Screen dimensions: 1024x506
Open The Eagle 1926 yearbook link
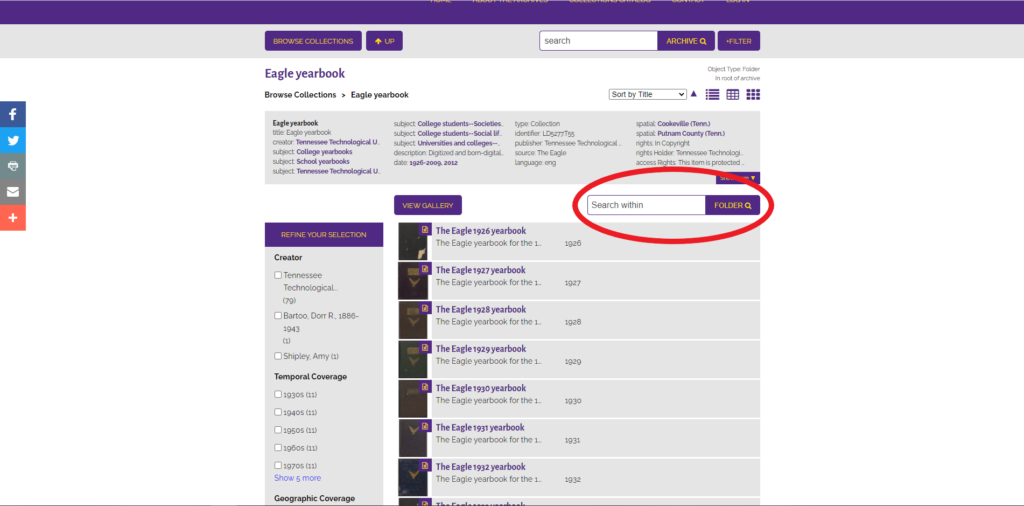tap(481, 230)
